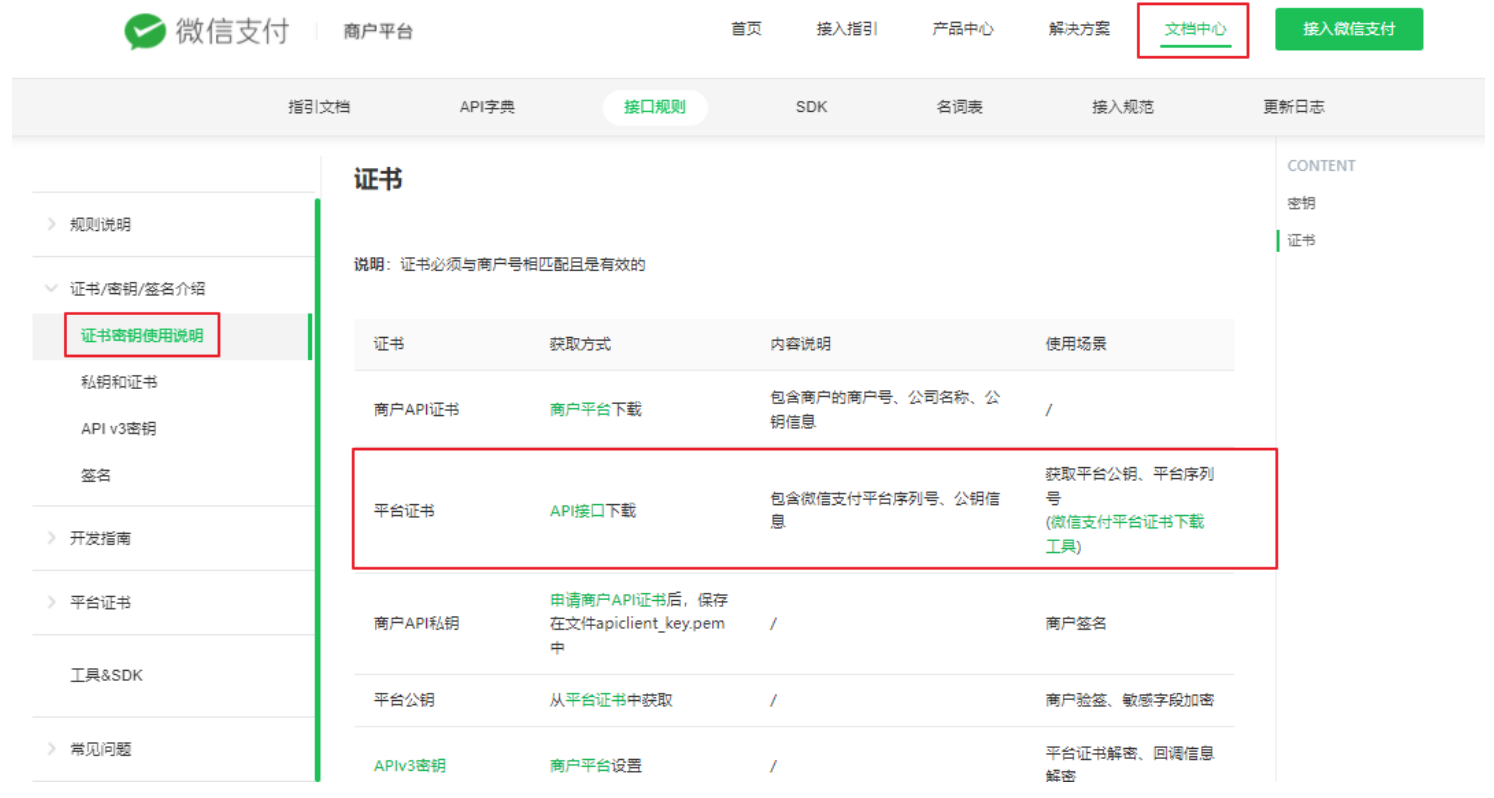Open 工具&SDK in the sidebar
1494x798 pixels.
106,675
